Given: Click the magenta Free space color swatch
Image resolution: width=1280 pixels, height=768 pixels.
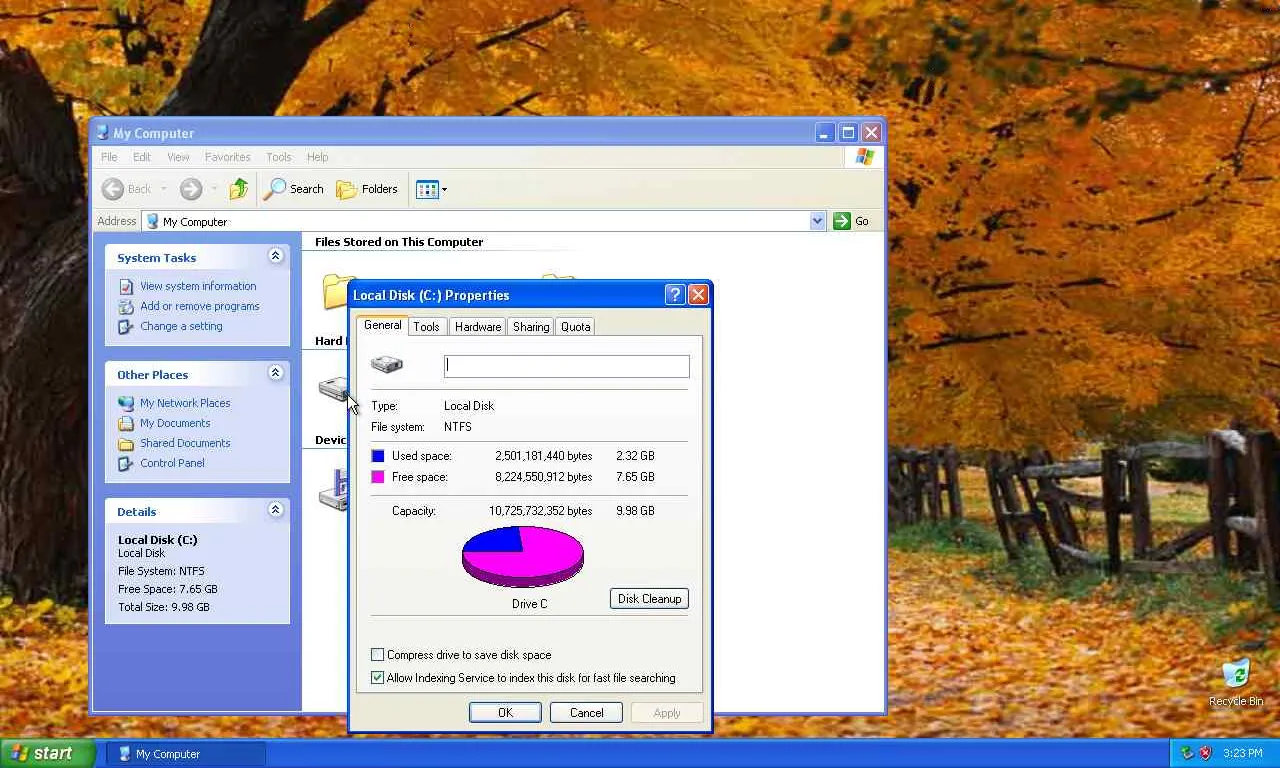Looking at the screenshot, I should [x=378, y=477].
